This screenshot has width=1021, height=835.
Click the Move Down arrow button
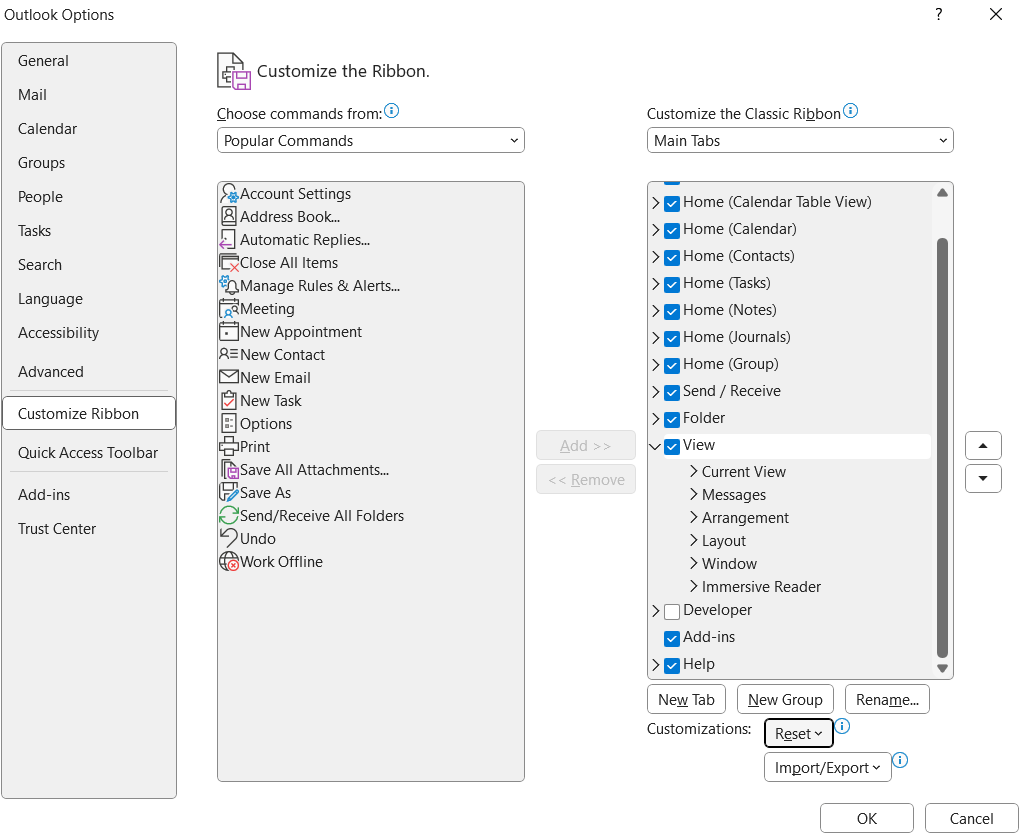pos(983,479)
